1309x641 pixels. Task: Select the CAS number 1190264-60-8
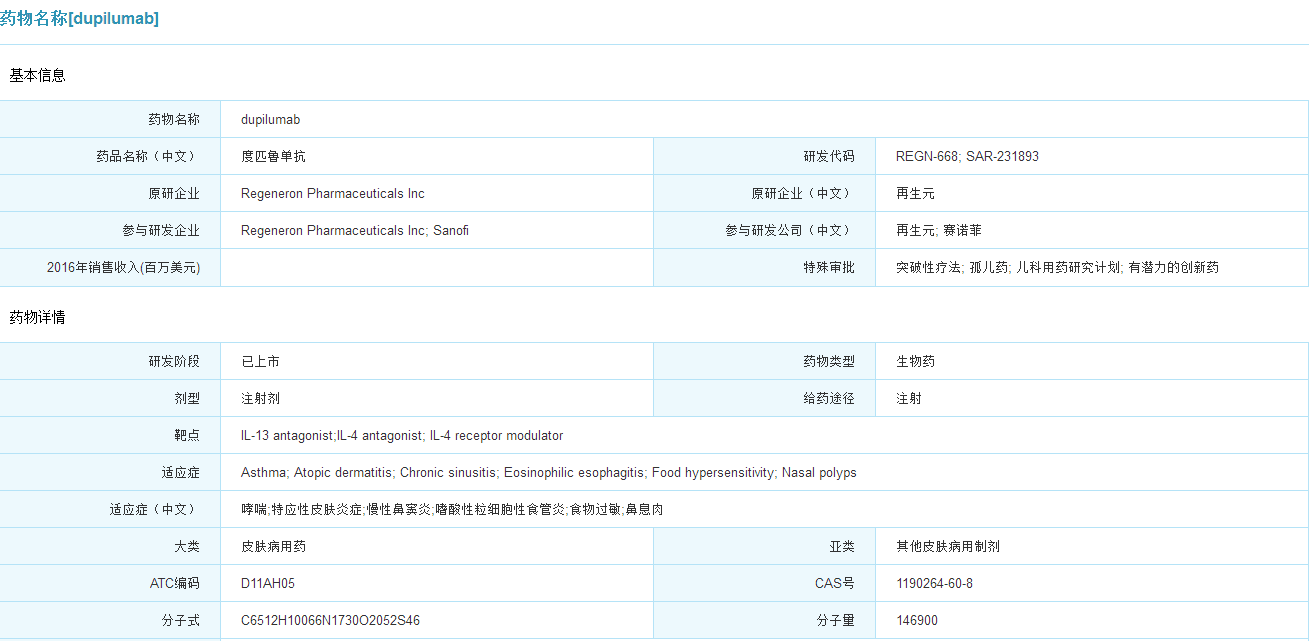click(x=934, y=583)
